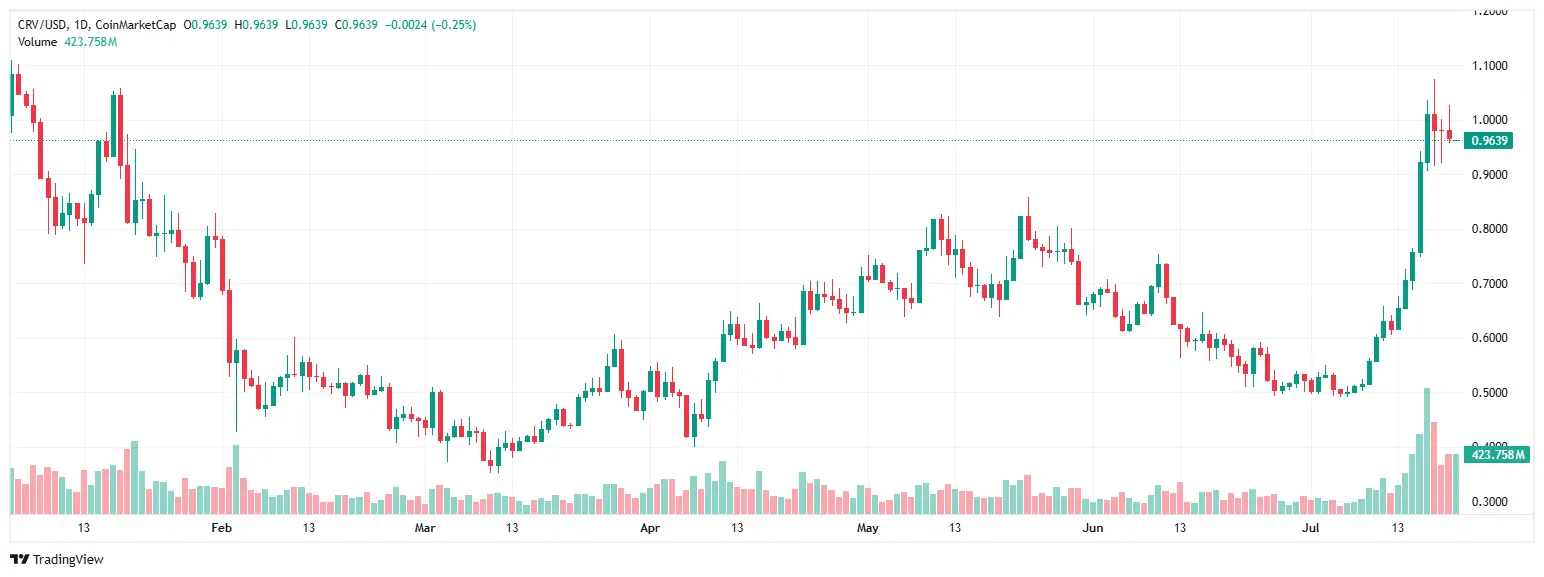This screenshot has height=577, width=1544.
Task: Click the 0.7000 price axis label
Action: 1489,284
